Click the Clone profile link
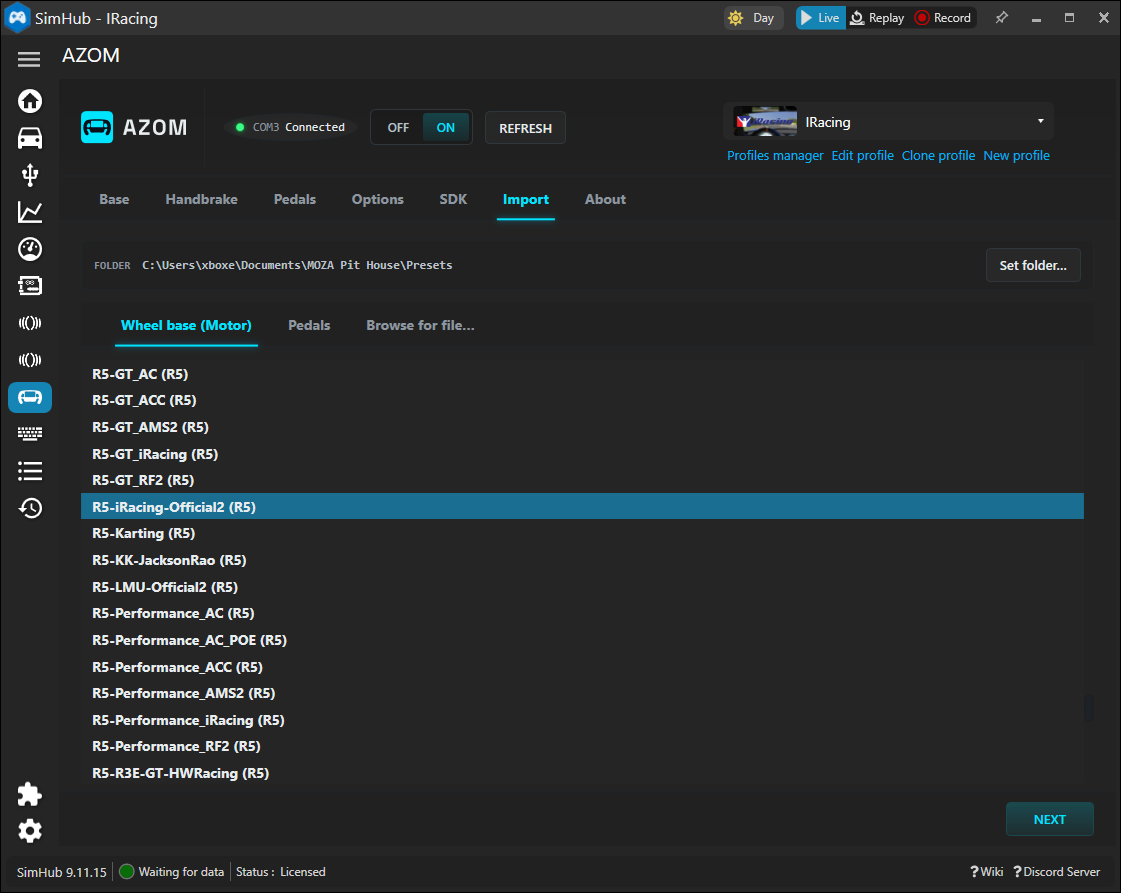The image size is (1121, 893). pos(938,156)
